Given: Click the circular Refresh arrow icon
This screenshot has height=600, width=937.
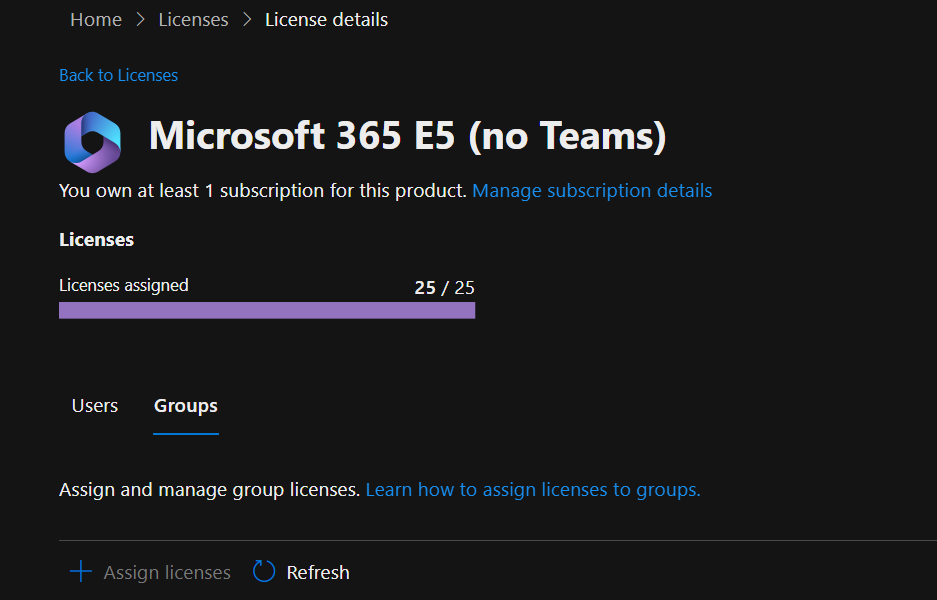Looking at the screenshot, I should pyautogui.click(x=263, y=571).
